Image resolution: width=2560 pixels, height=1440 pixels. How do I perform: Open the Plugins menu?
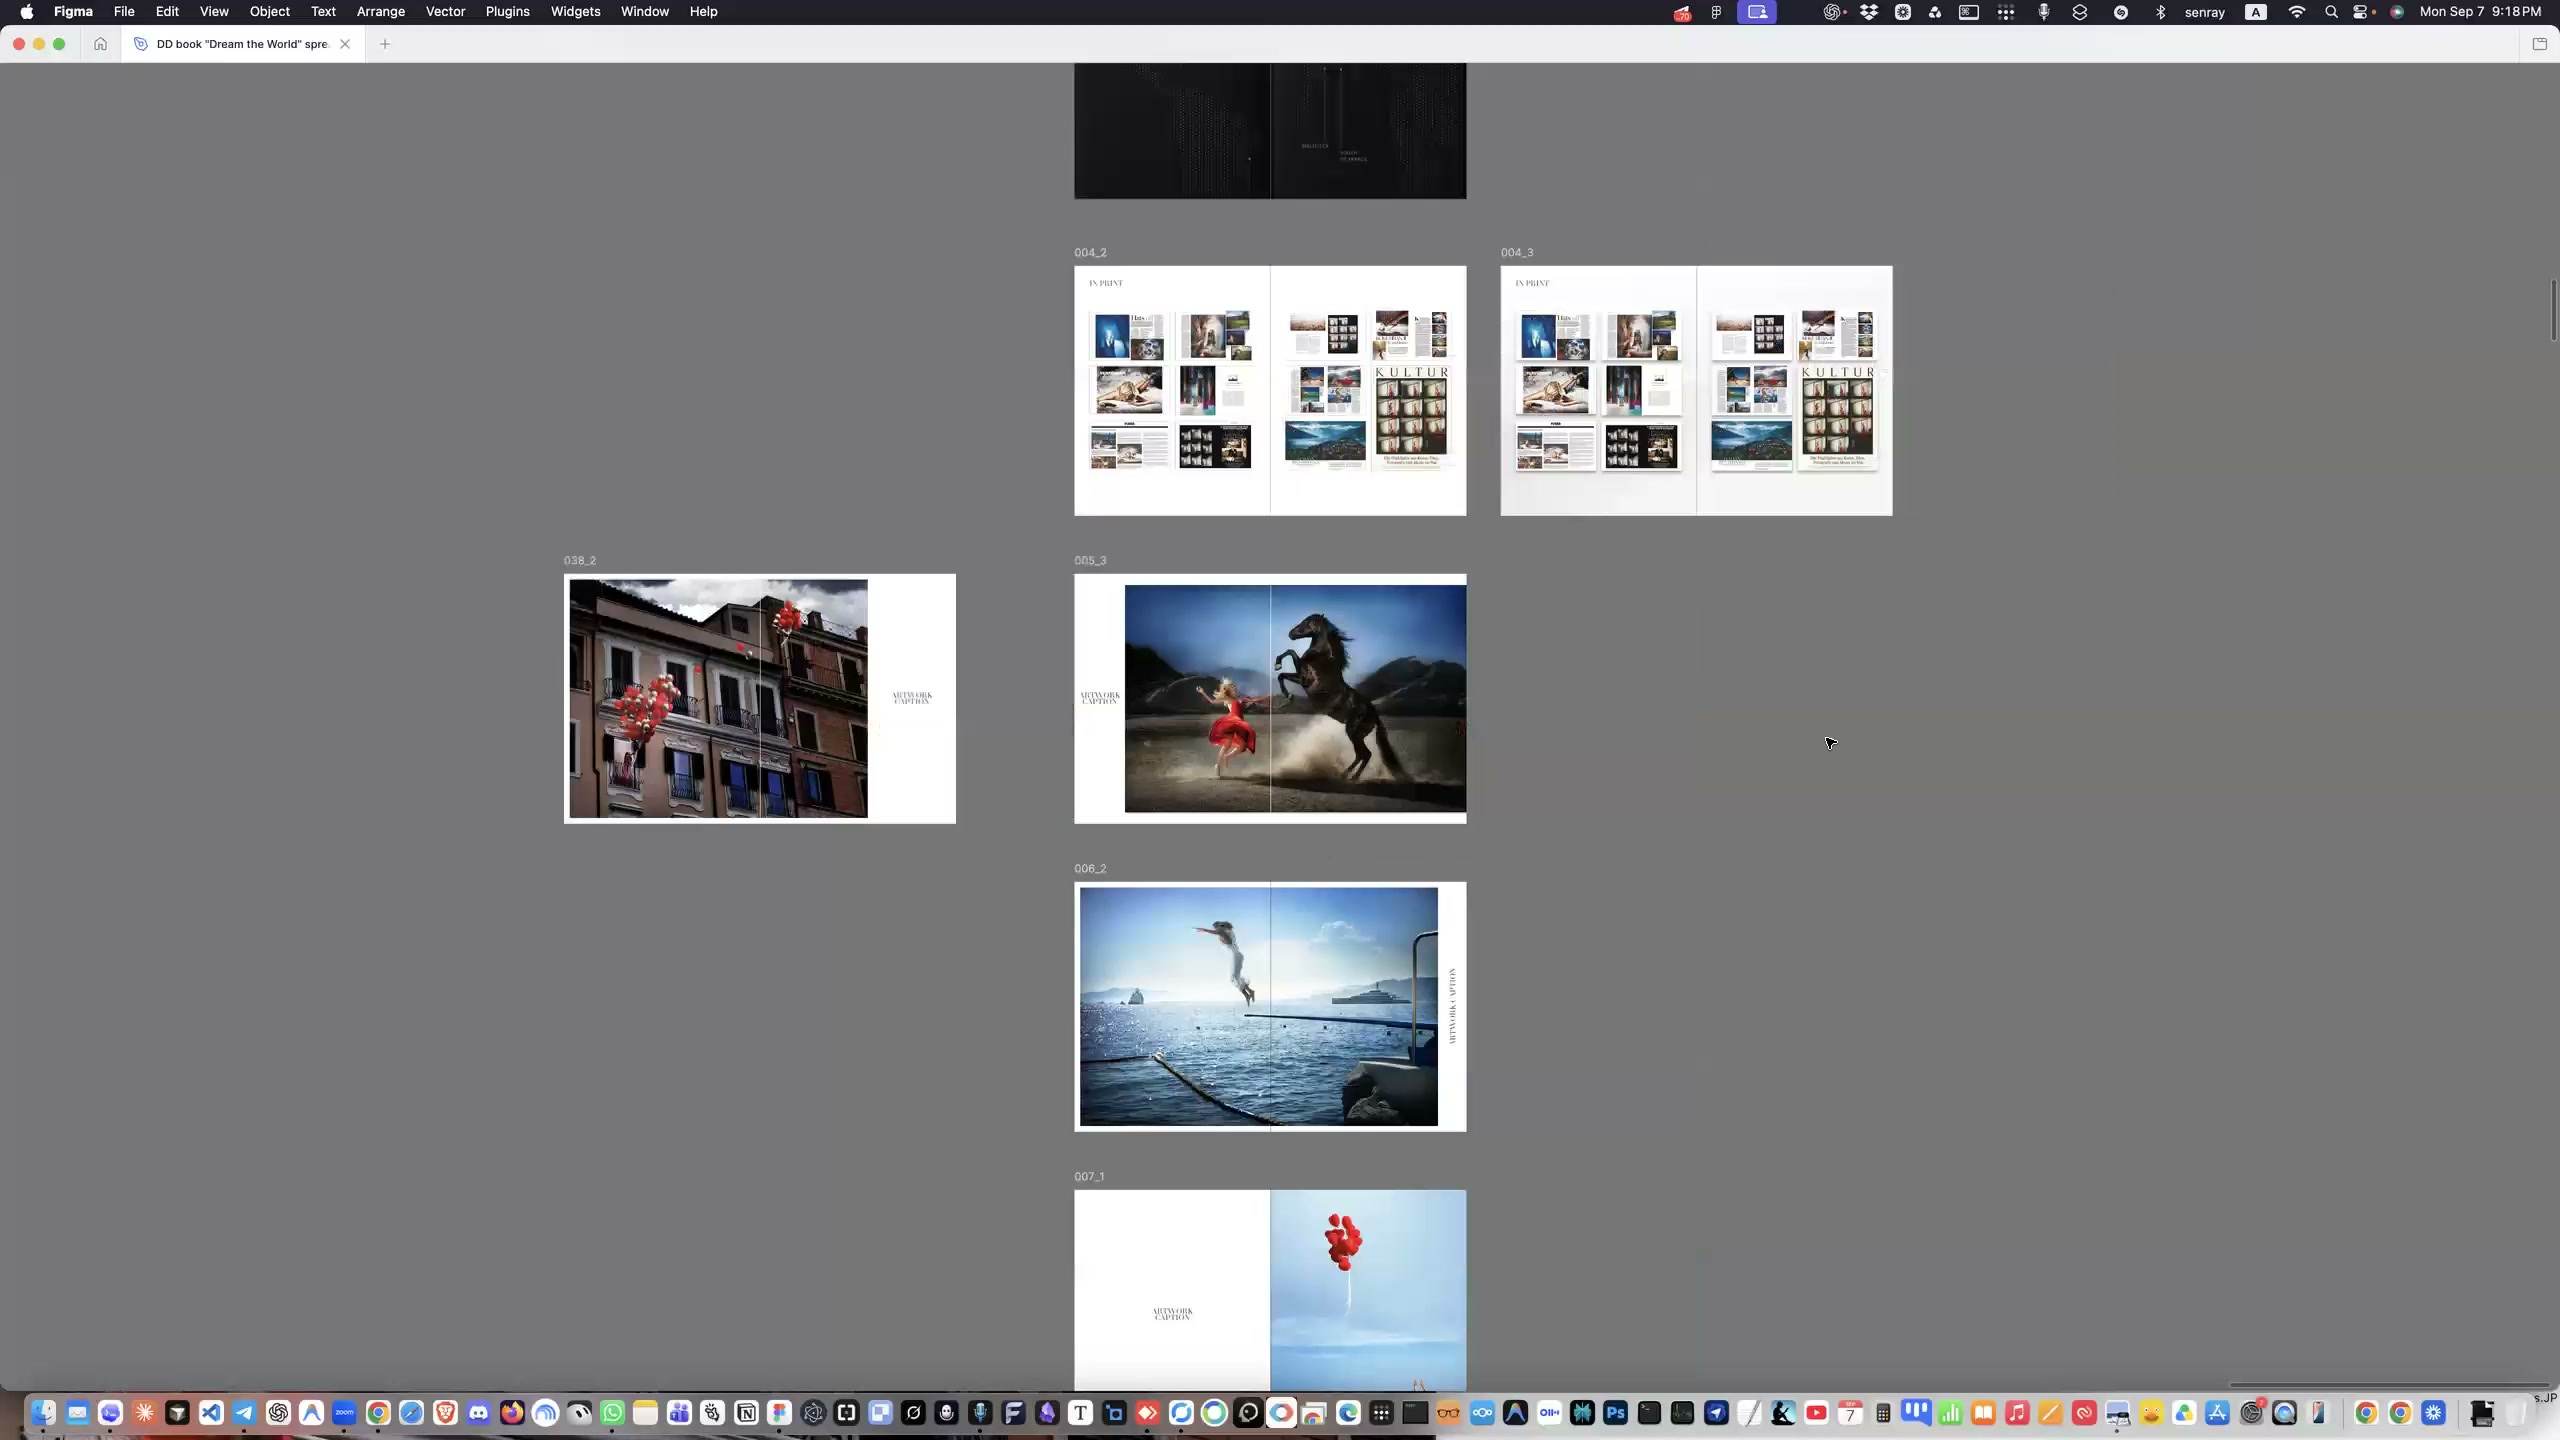pos(507,12)
